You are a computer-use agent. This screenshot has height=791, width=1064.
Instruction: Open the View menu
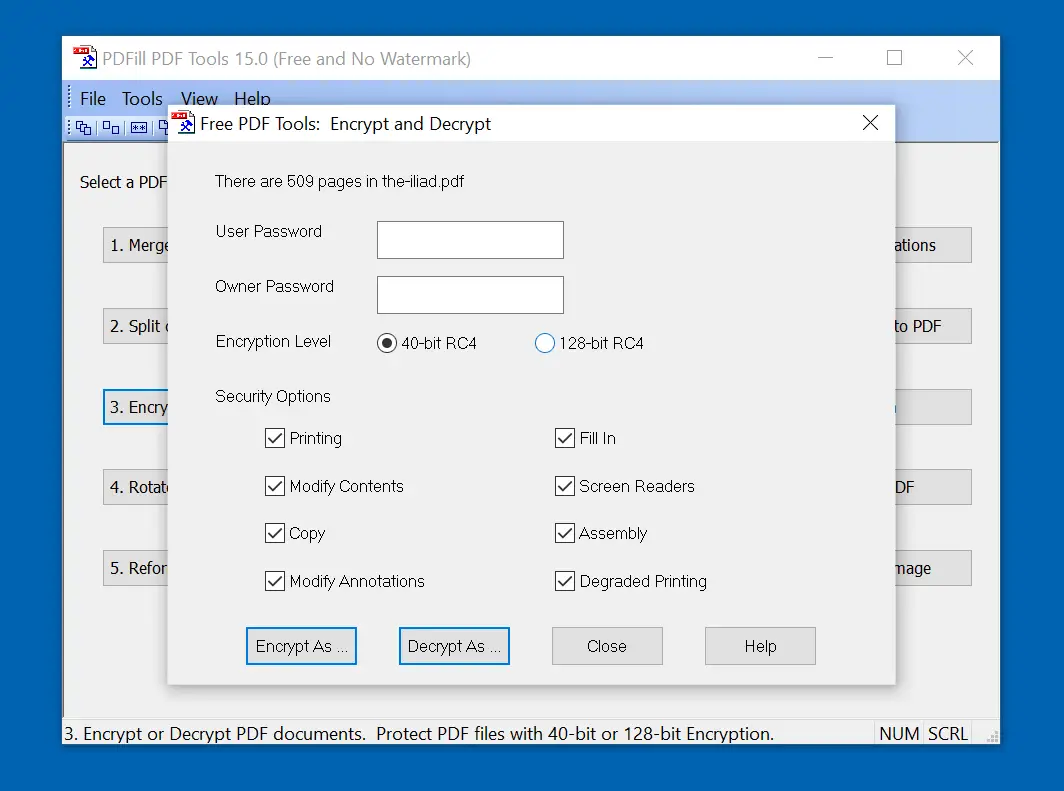199,98
